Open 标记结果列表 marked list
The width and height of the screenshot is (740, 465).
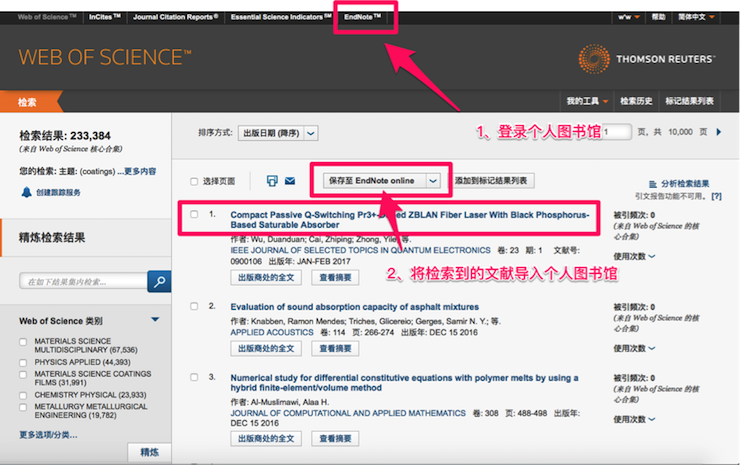[x=689, y=101]
